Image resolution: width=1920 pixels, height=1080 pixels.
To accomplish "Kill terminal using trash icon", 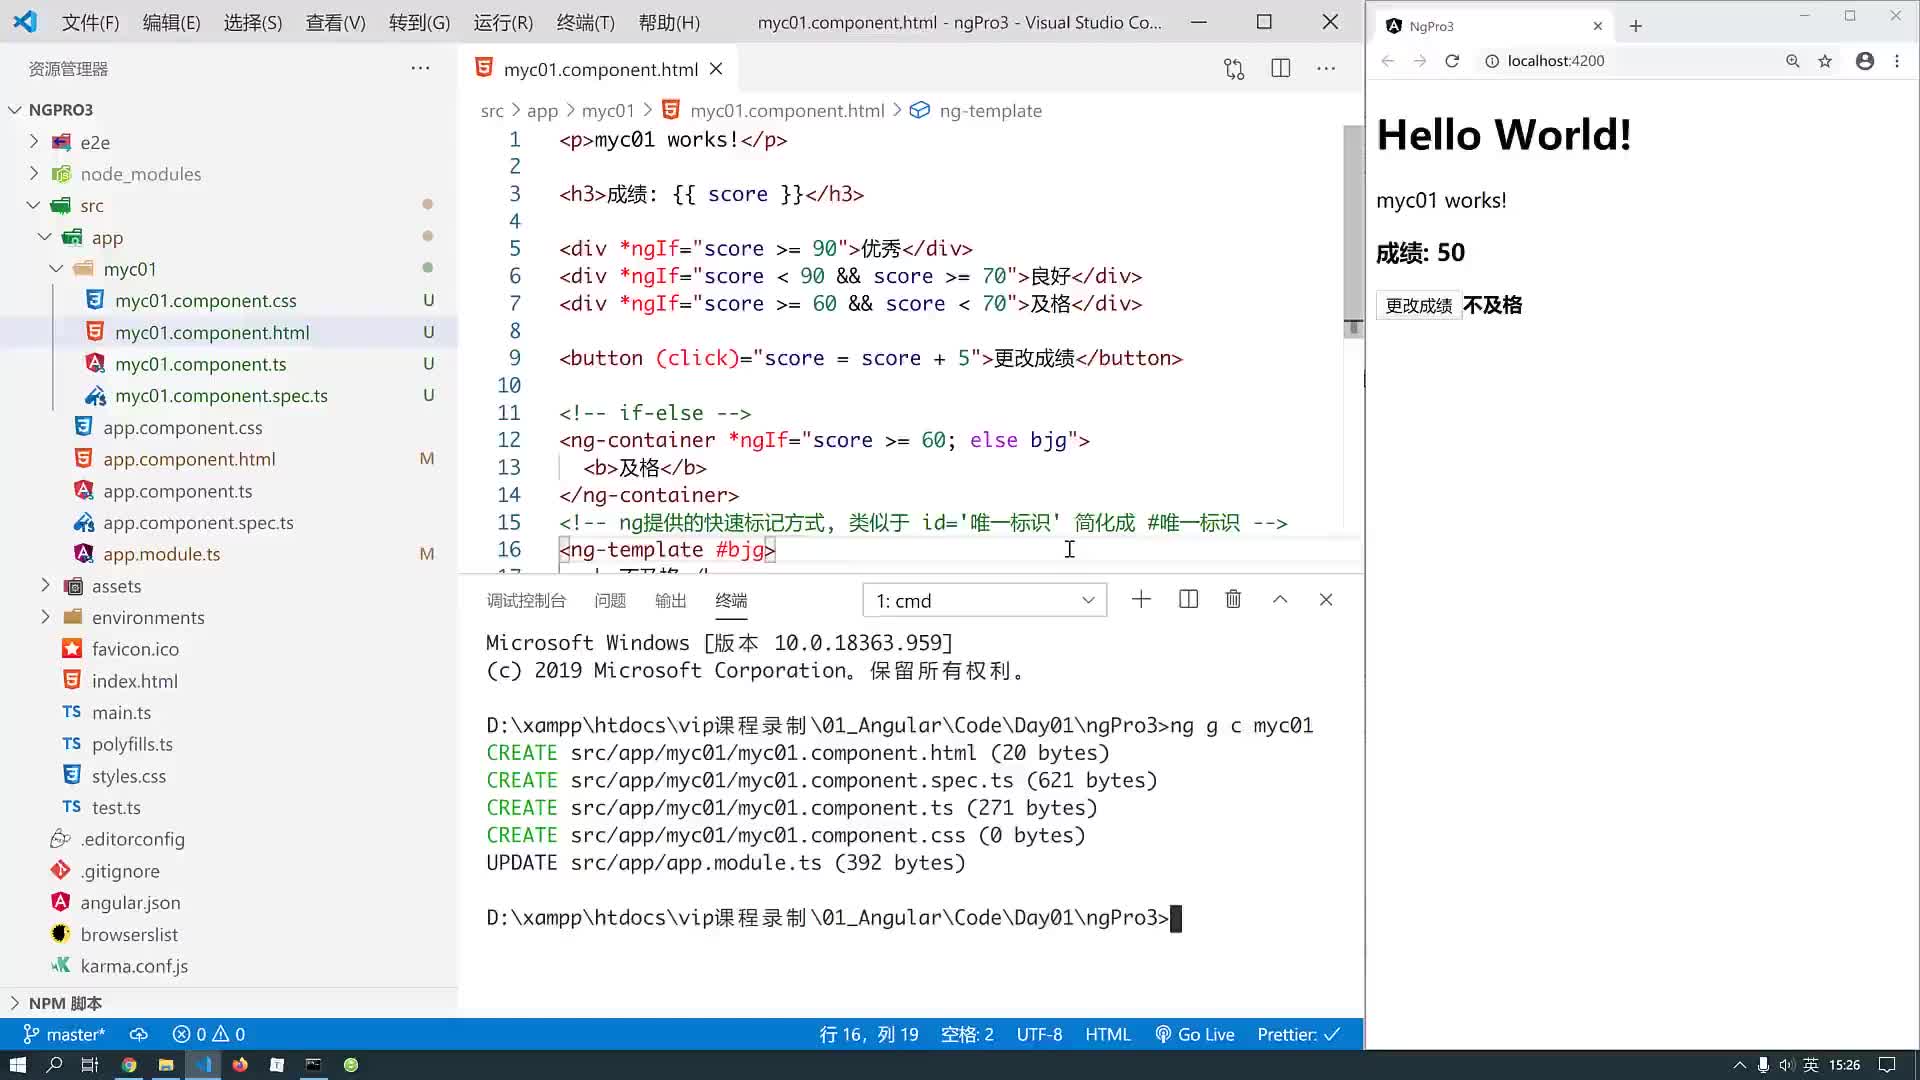I will tap(1233, 599).
